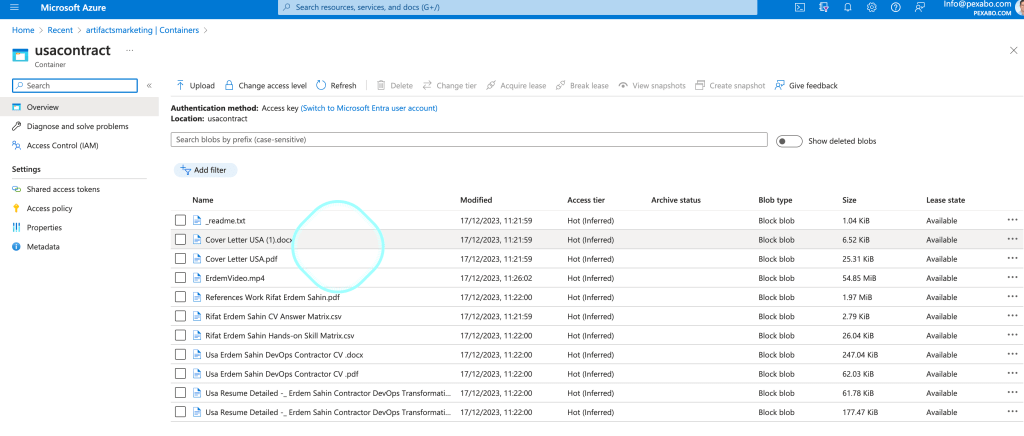Click the Upload toolbar button

pyautogui.click(x=195, y=86)
